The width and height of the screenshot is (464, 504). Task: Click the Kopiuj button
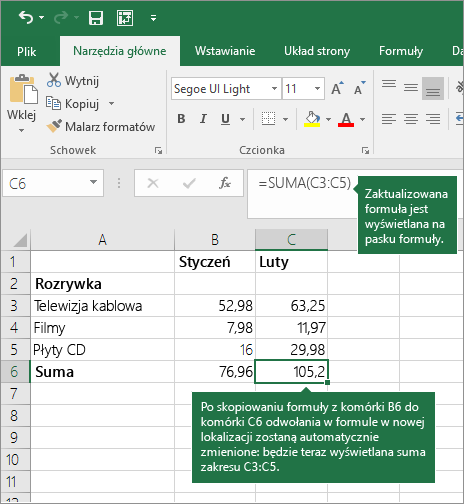click(x=73, y=104)
